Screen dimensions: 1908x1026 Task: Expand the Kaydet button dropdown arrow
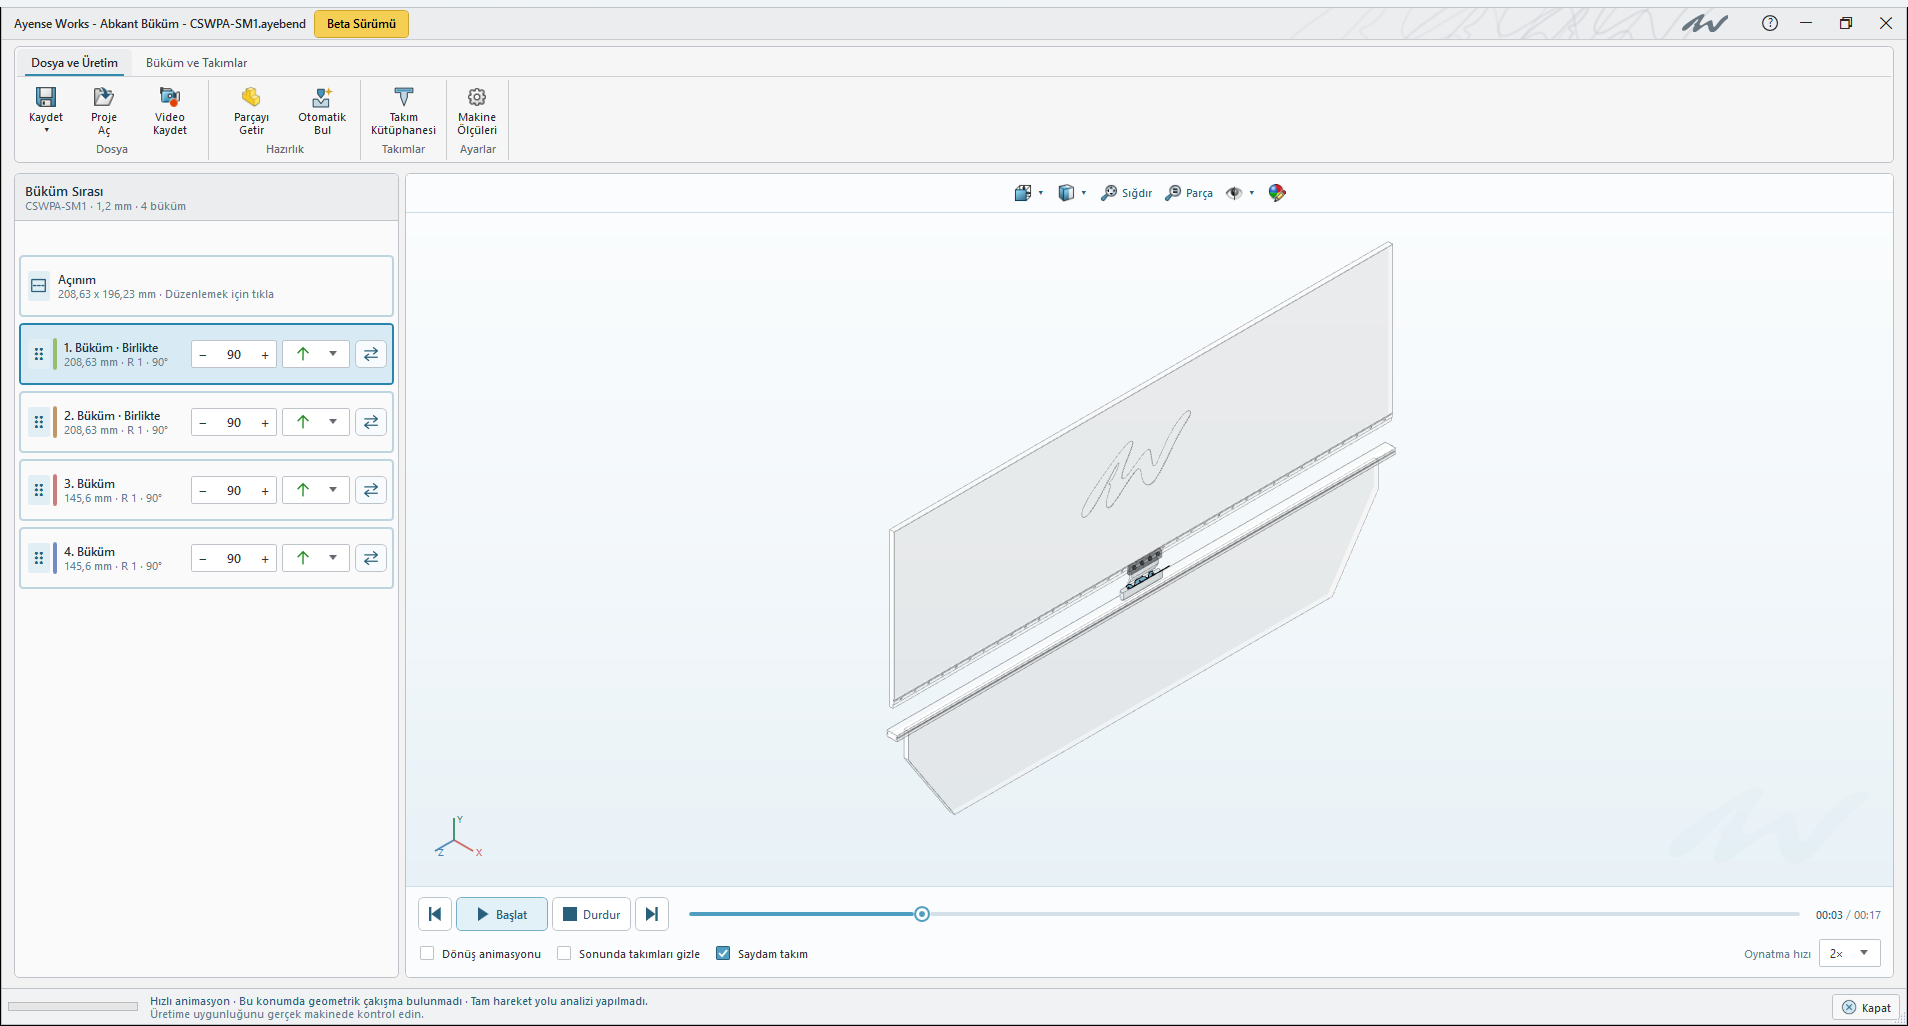click(46, 130)
